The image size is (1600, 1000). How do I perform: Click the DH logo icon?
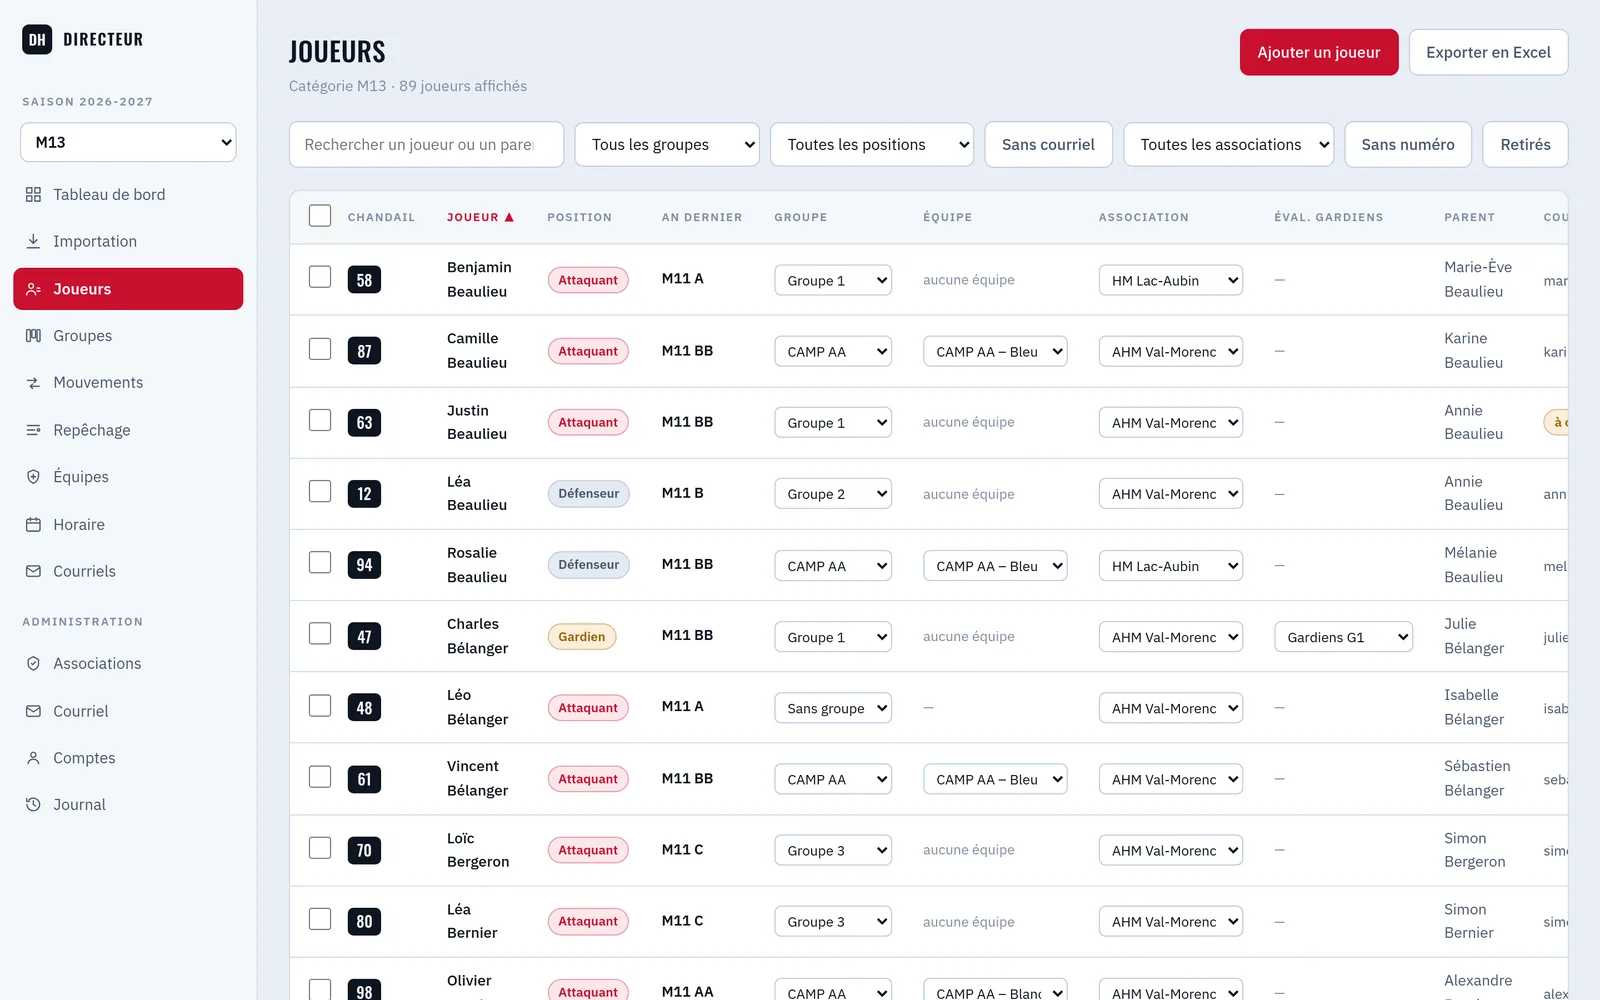[x=37, y=39]
